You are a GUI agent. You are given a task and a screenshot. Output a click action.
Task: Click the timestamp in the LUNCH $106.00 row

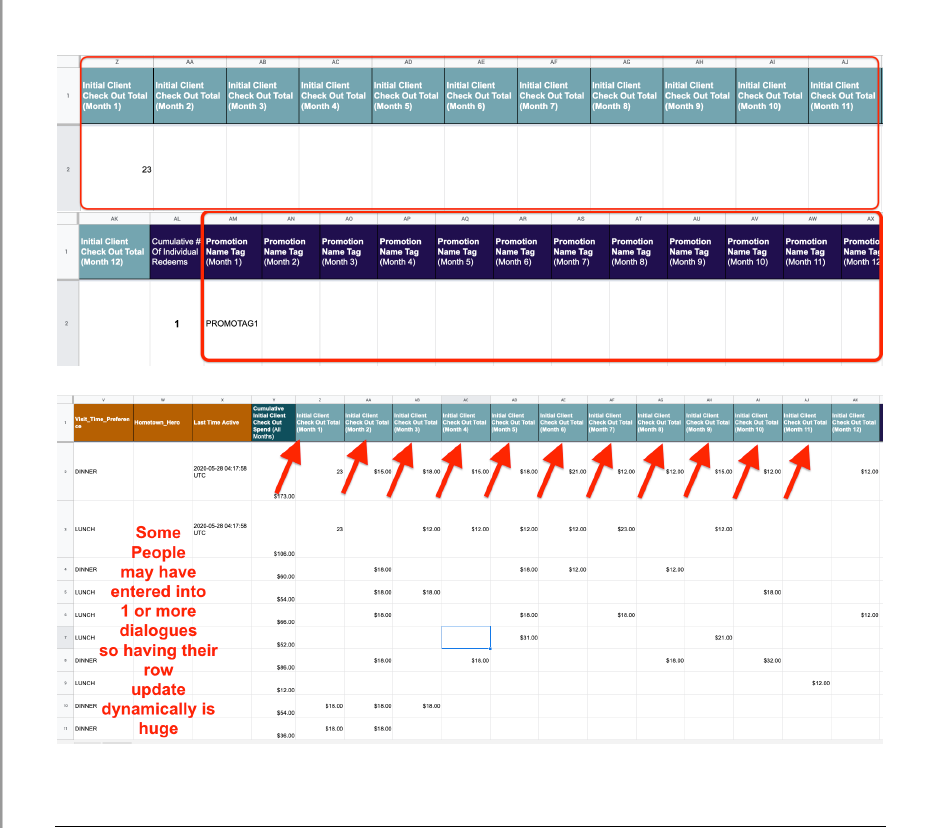tap(222, 529)
